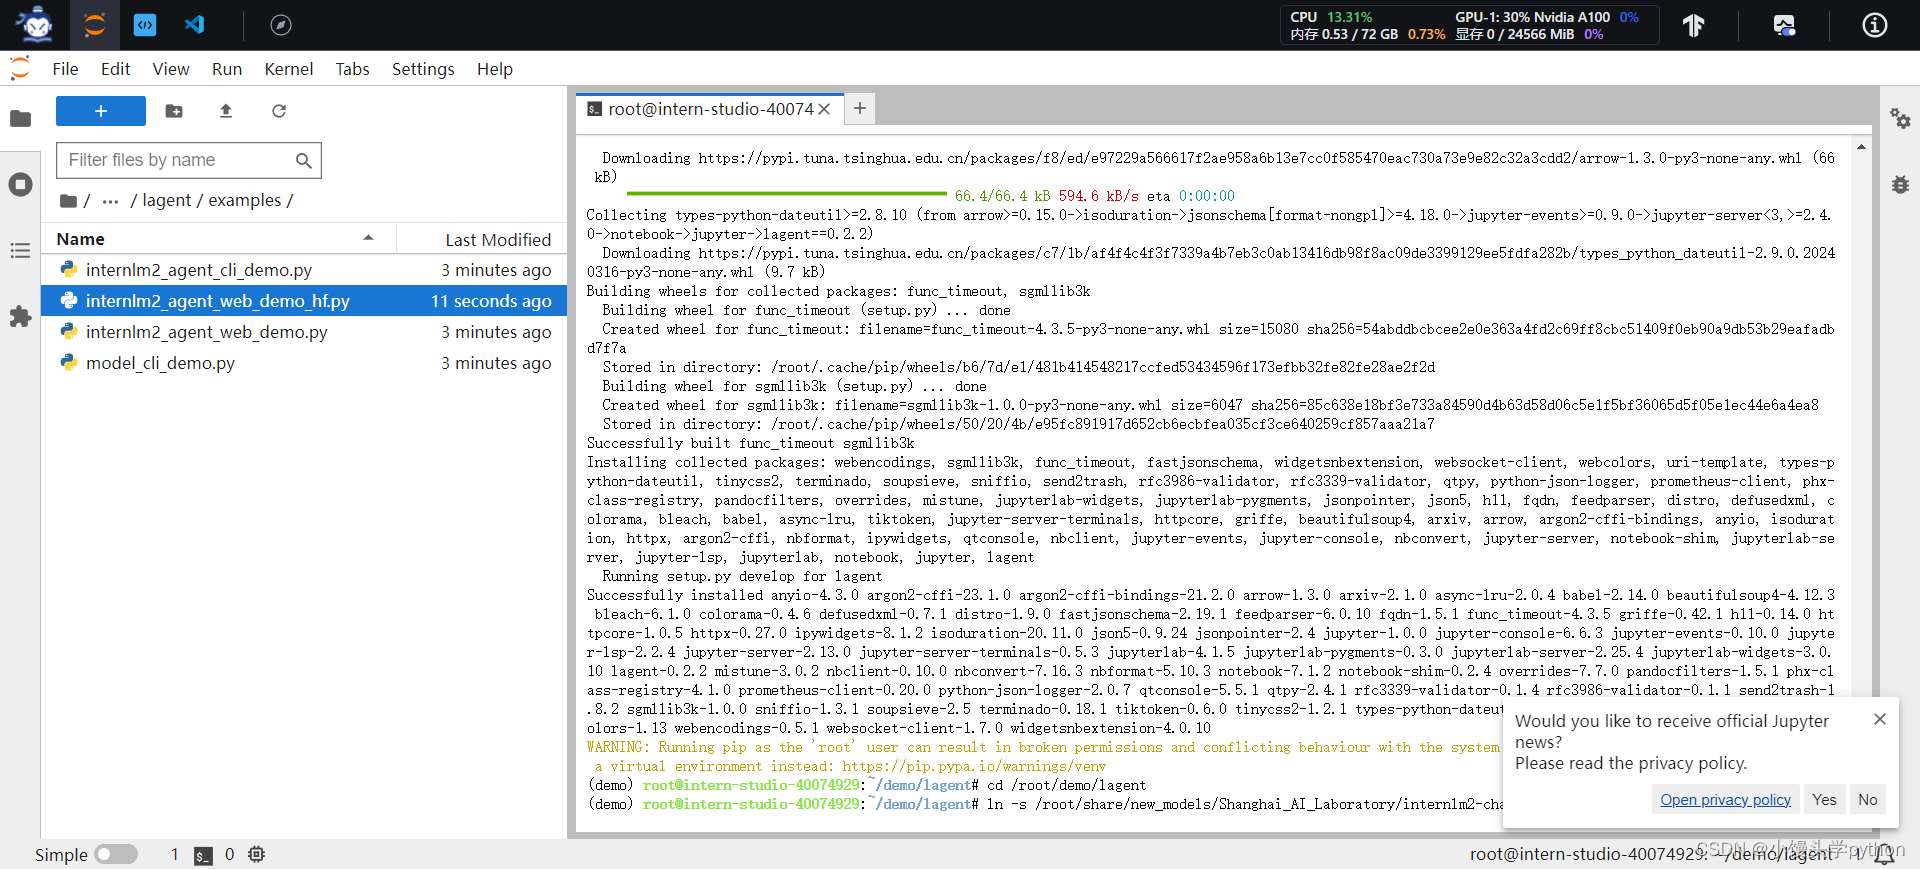Select the root@intern-studio terminal tab
Viewport: 1920px width, 869px height.
[710, 109]
